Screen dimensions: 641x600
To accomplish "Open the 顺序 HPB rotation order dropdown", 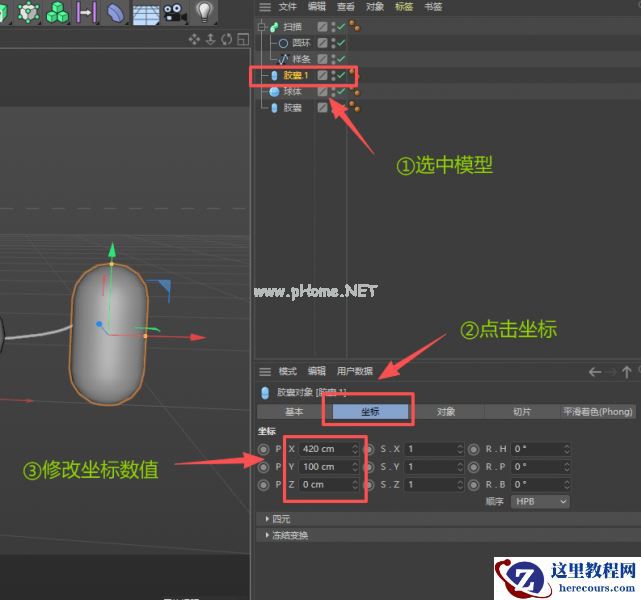I will (540, 501).
